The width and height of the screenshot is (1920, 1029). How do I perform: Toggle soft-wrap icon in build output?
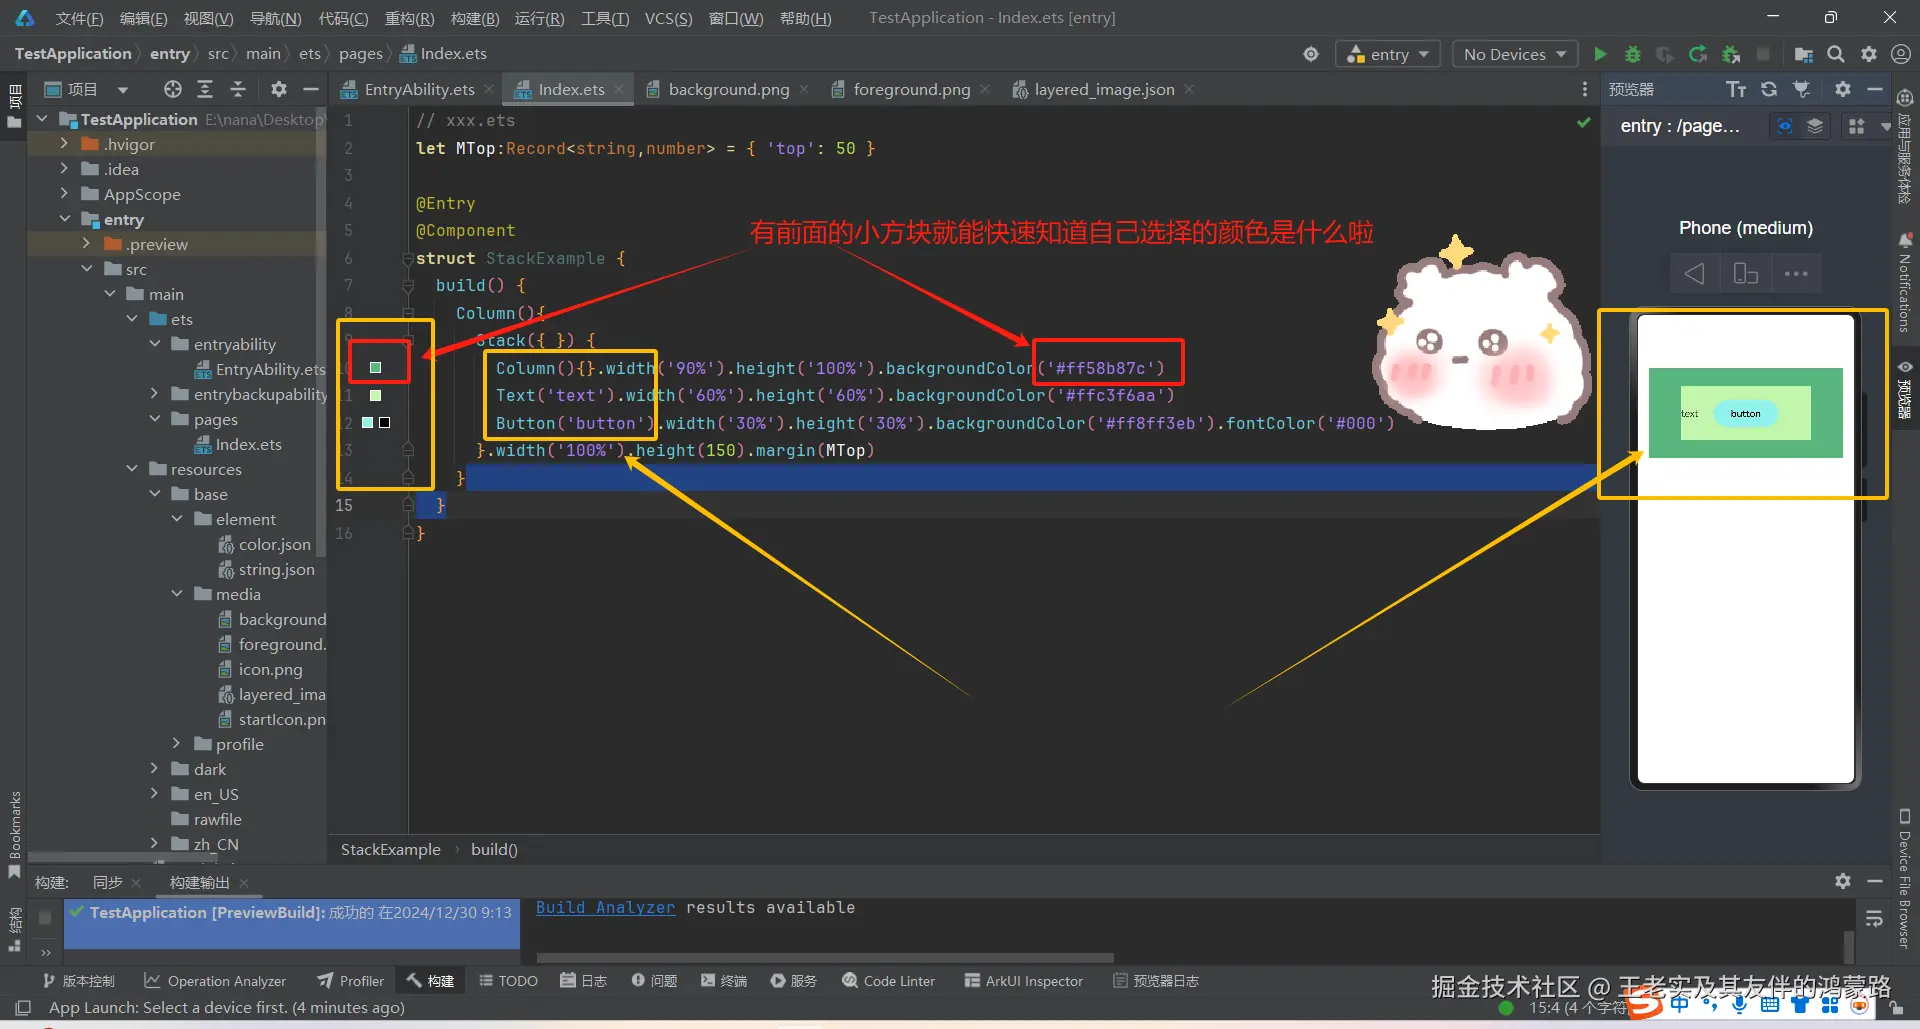click(1874, 918)
